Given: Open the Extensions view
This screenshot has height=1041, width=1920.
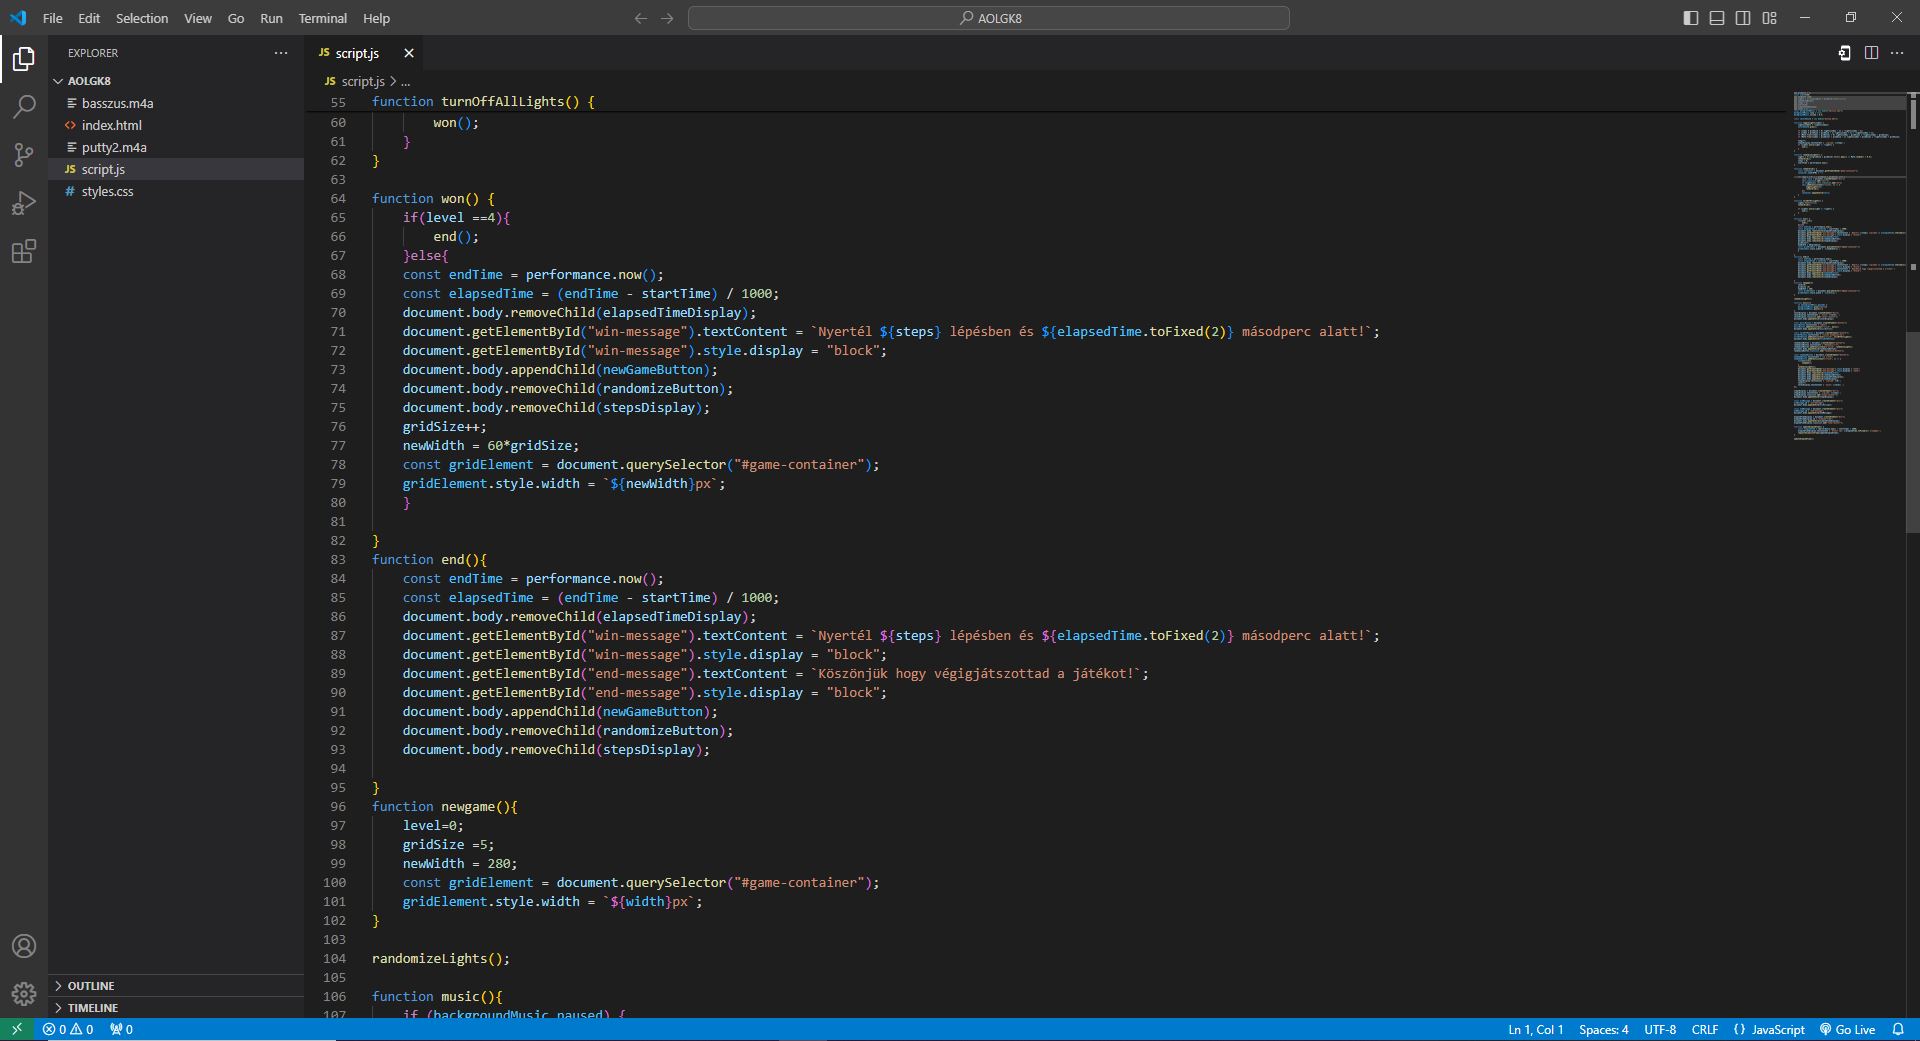Looking at the screenshot, I should pyautogui.click(x=24, y=251).
